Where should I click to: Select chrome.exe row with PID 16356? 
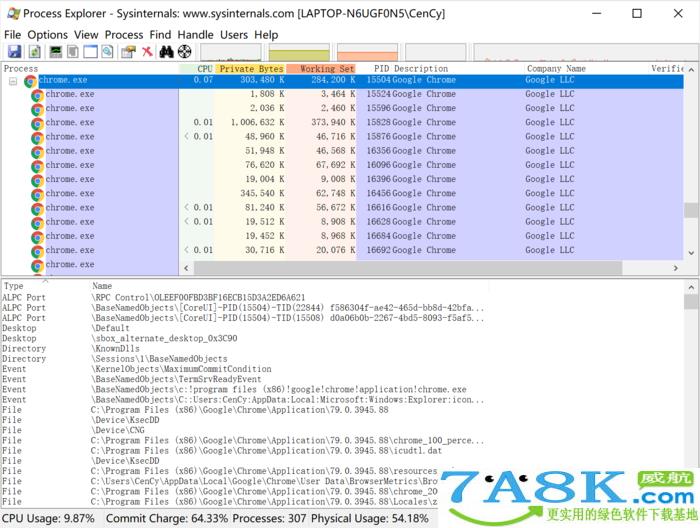pos(342,151)
